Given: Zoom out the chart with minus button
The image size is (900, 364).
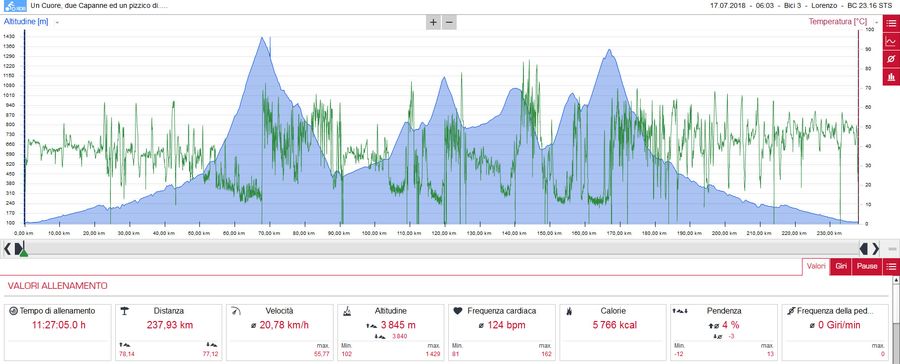Looking at the screenshot, I should (x=449, y=23).
